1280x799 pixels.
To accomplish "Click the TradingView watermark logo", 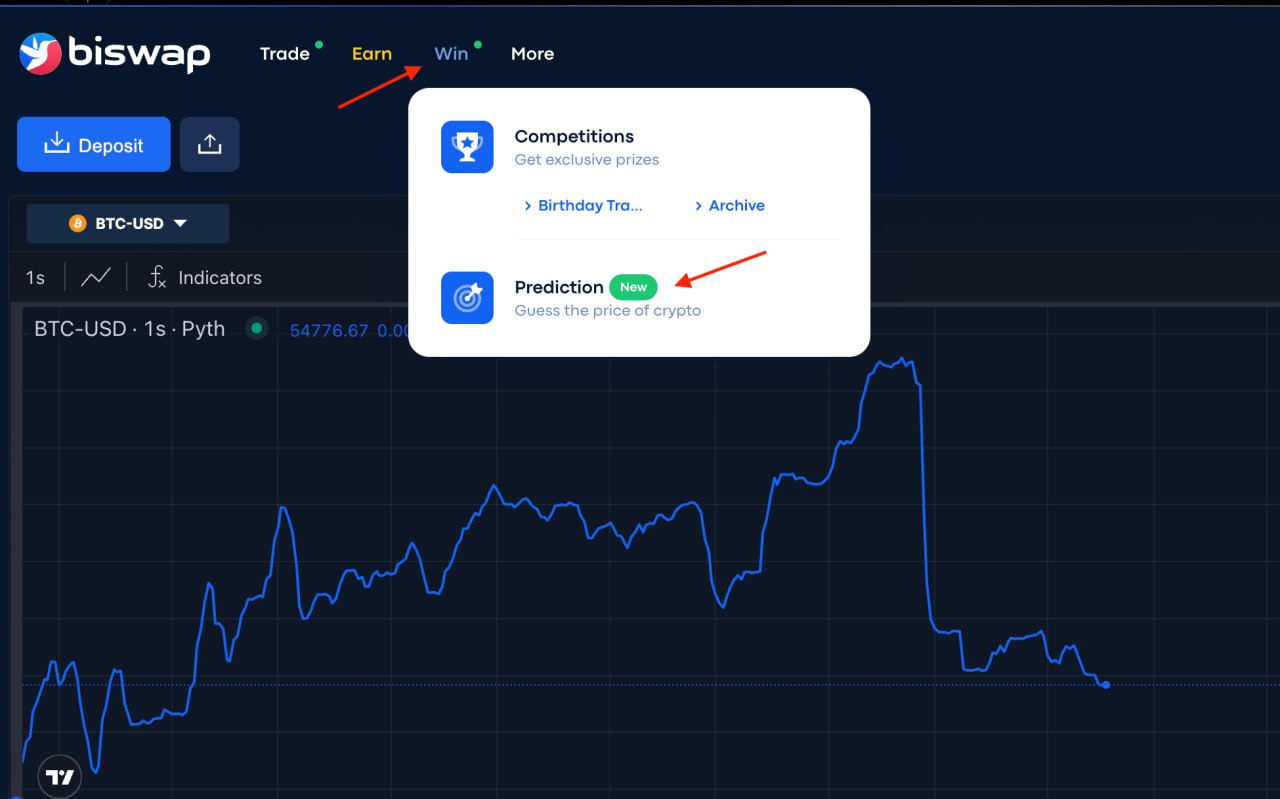I will pyautogui.click(x=58, y=775).
